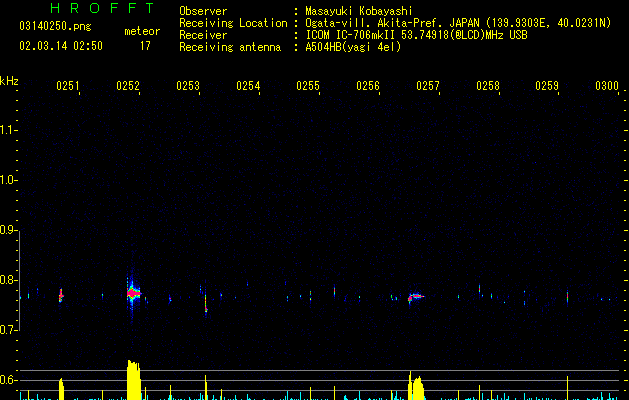The image size is (629, 400).
Task: Click the 0256 time marker
Action: pos(368,86)
